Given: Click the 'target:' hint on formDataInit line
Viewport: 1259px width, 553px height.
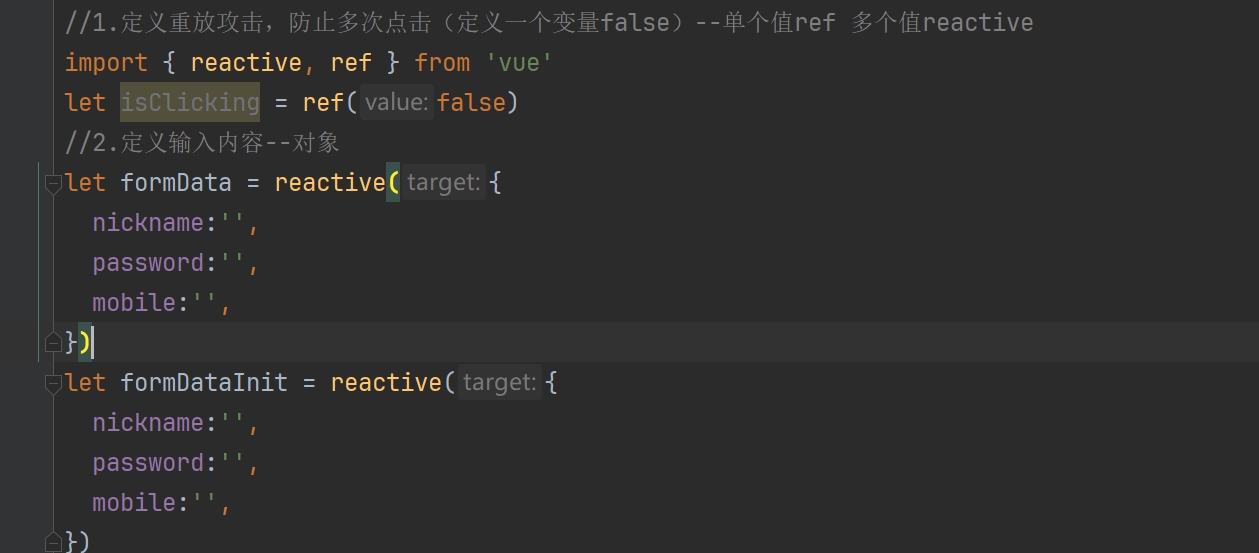Looking at the screenshot, I should click(500, 382).
